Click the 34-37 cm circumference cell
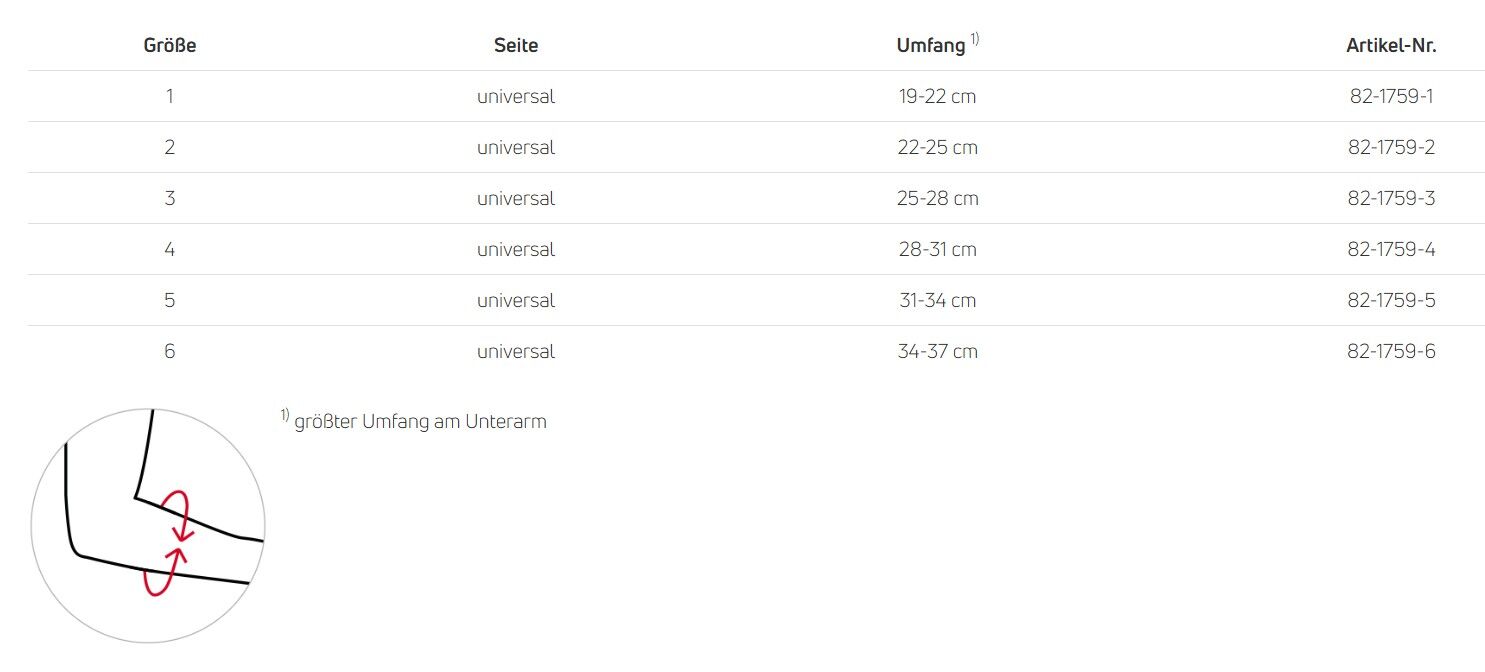 coord(937,352)
